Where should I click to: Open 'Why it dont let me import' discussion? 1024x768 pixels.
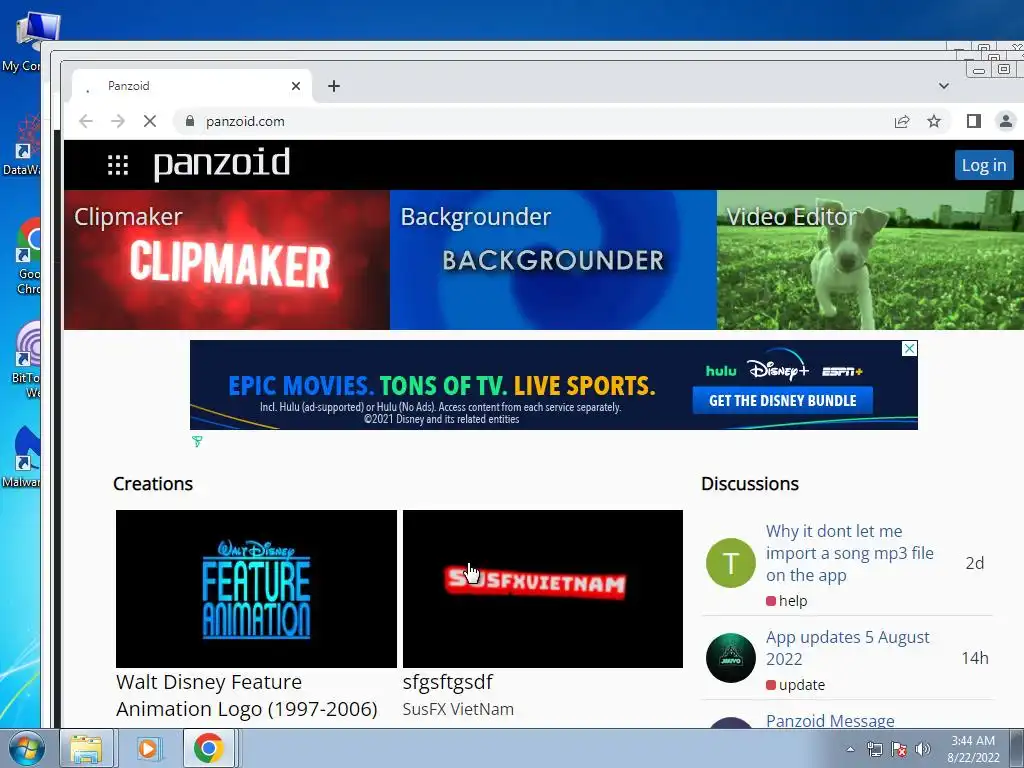point(850,553)
